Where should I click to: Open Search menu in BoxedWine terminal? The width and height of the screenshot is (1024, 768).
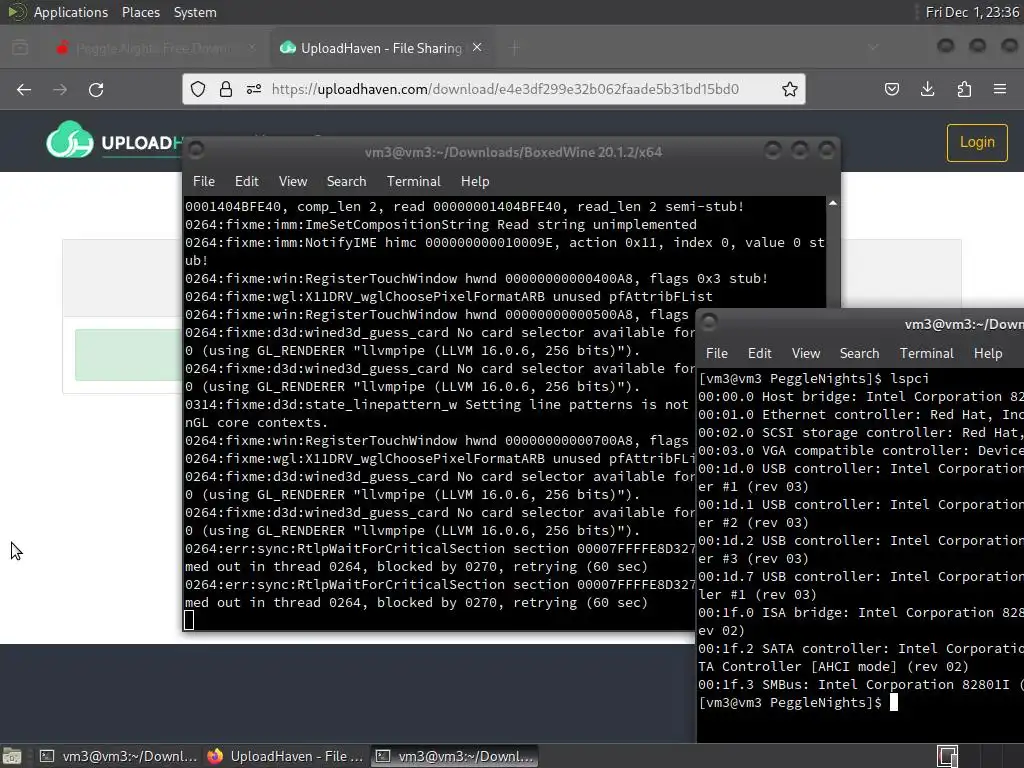point(346,182)
